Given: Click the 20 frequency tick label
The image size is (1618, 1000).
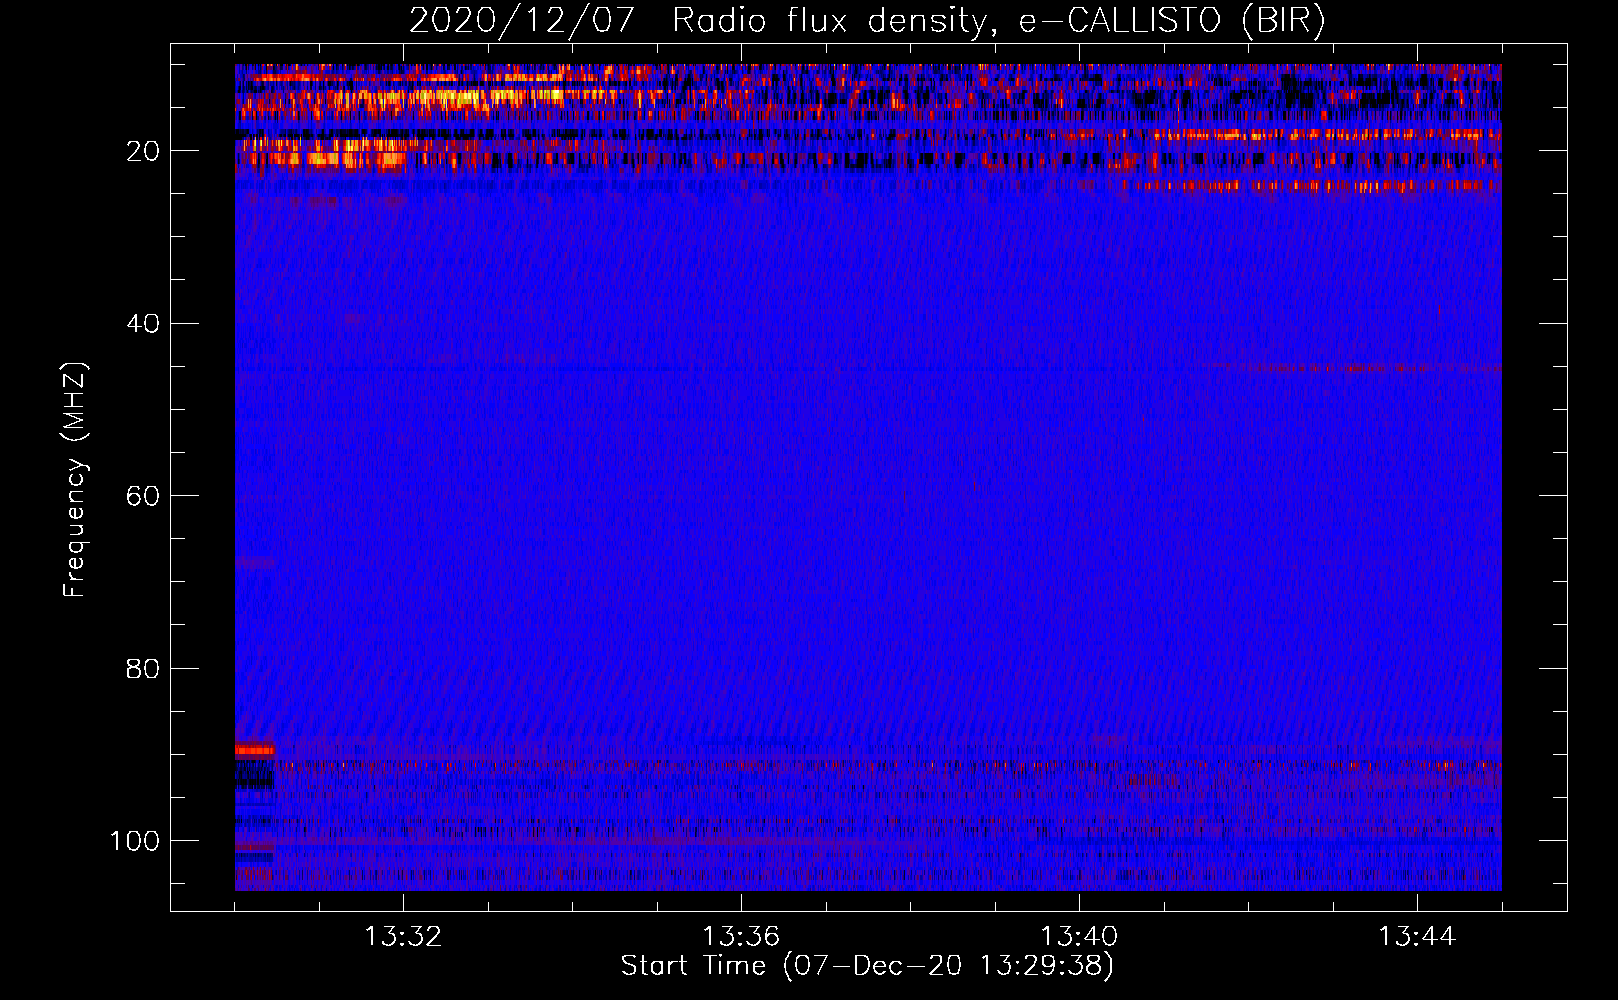Looking at the screenshot, I should pos(143,151).
